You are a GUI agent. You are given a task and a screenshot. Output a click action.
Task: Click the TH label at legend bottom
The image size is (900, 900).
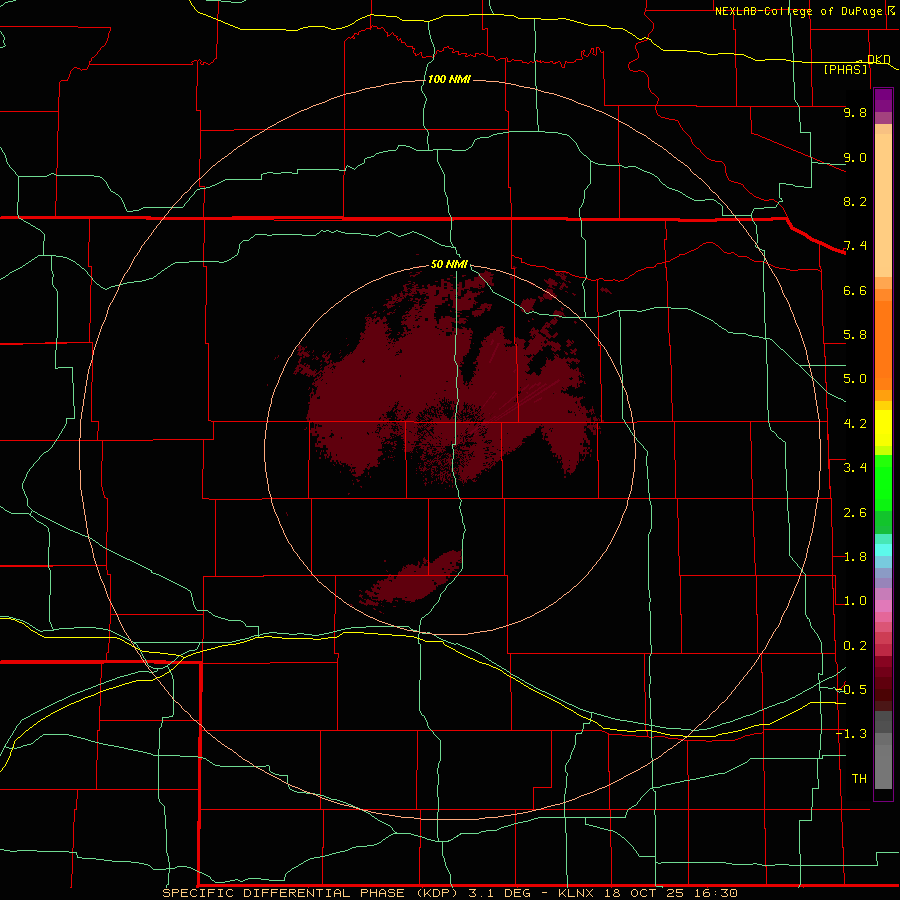click(859, 779)
